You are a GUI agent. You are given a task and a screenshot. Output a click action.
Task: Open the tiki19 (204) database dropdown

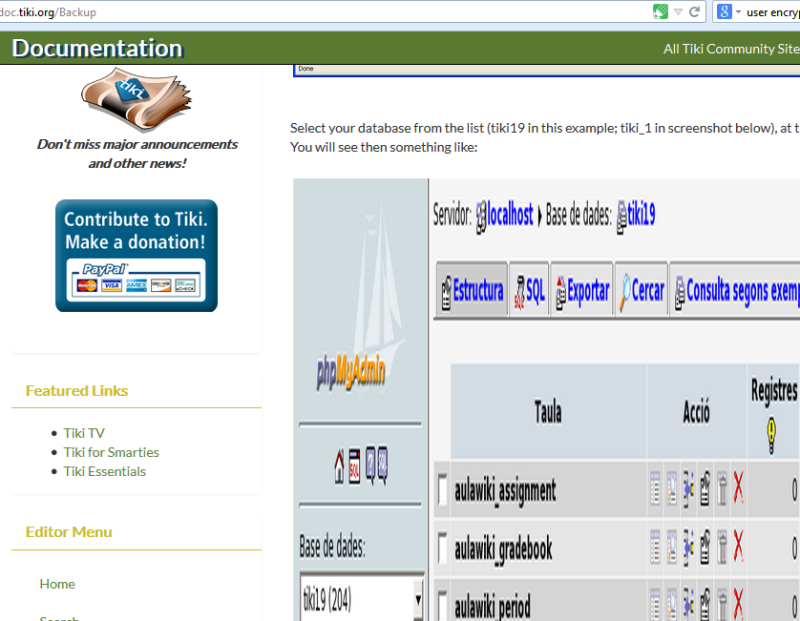click(x=362, y=599)
